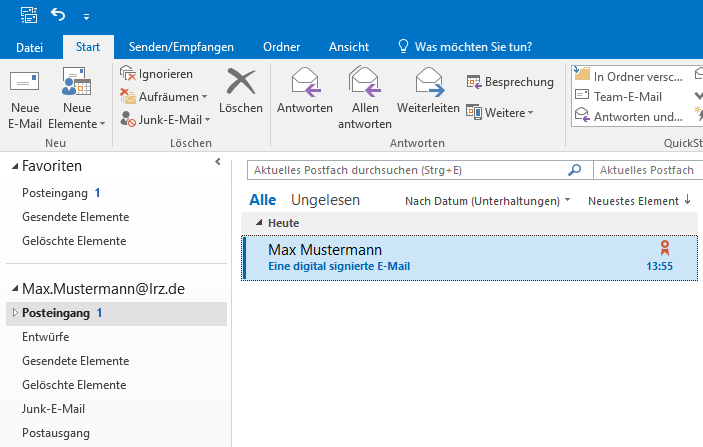703x447 pixels.
Task: Open the Aufräumen dropdown menu
Action: click(x=205, y=97)
